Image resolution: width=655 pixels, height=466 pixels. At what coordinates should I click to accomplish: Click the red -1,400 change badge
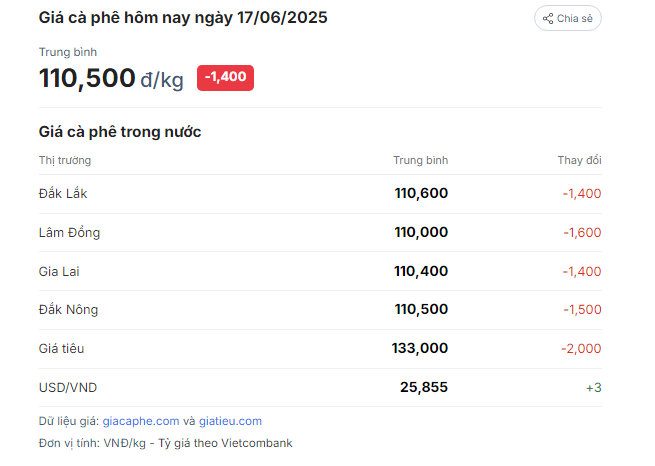point(226,78)
